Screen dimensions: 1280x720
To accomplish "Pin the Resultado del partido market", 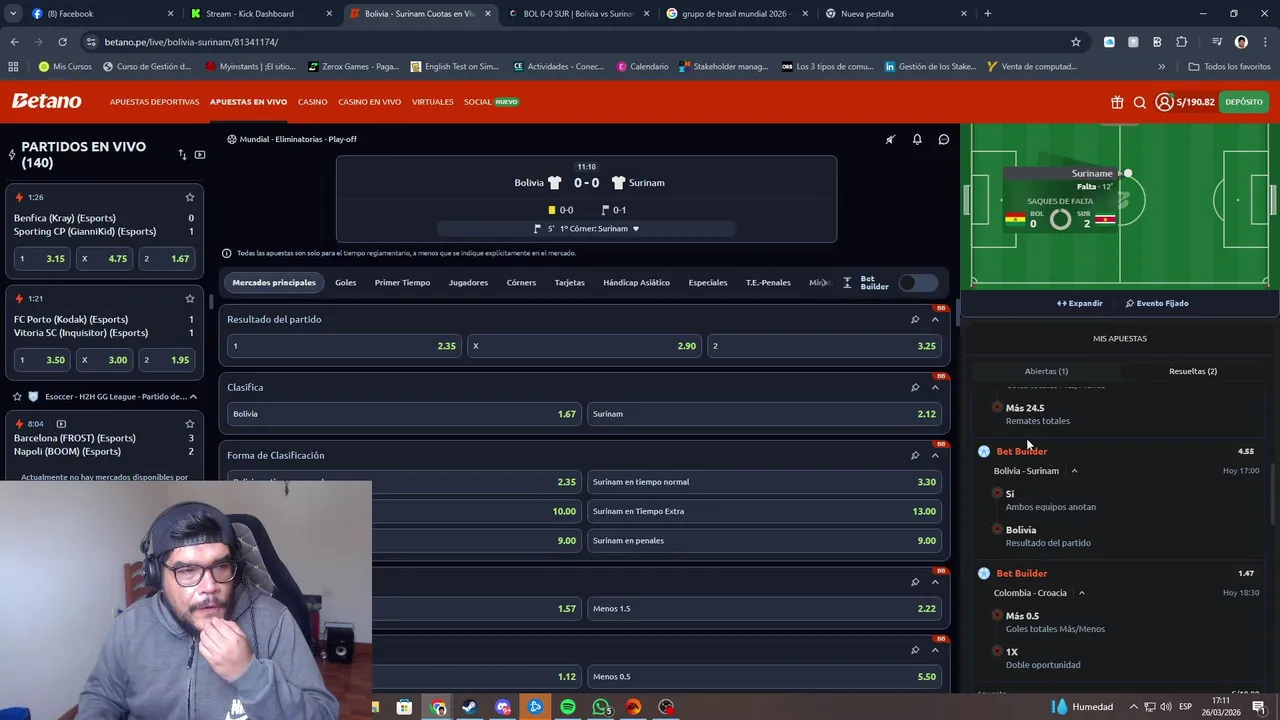I will pos(915,319).
